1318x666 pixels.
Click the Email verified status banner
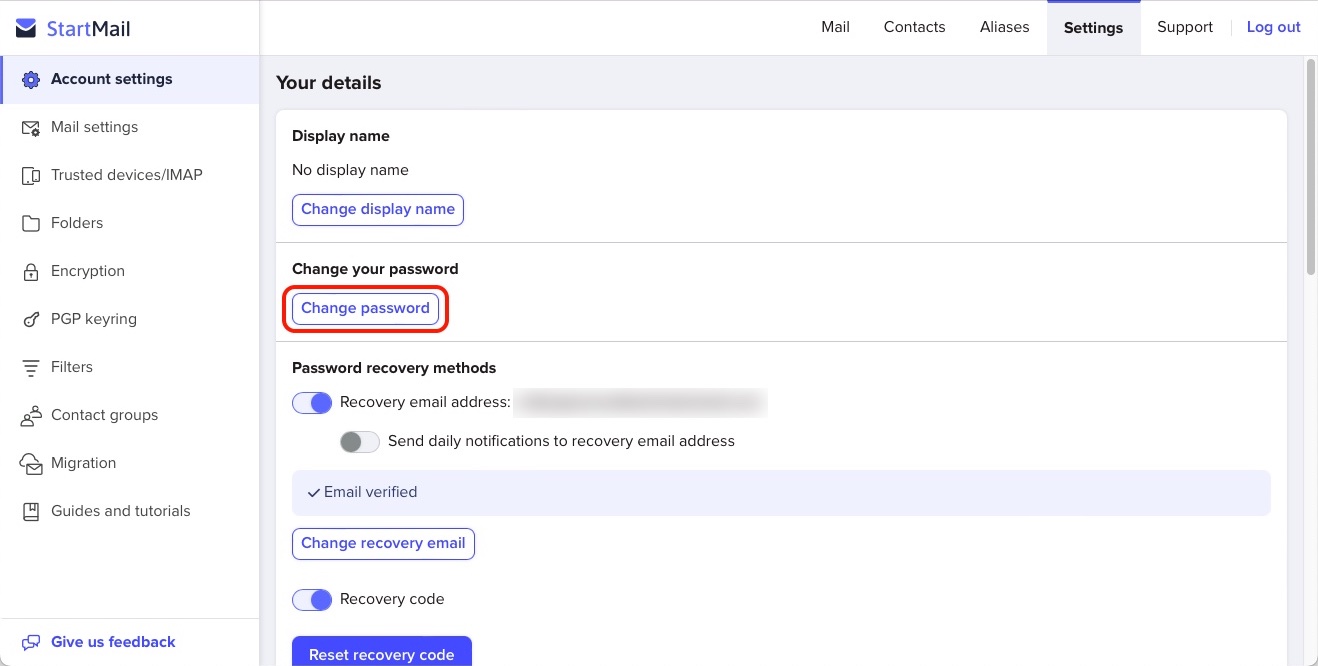pos(781,493)
